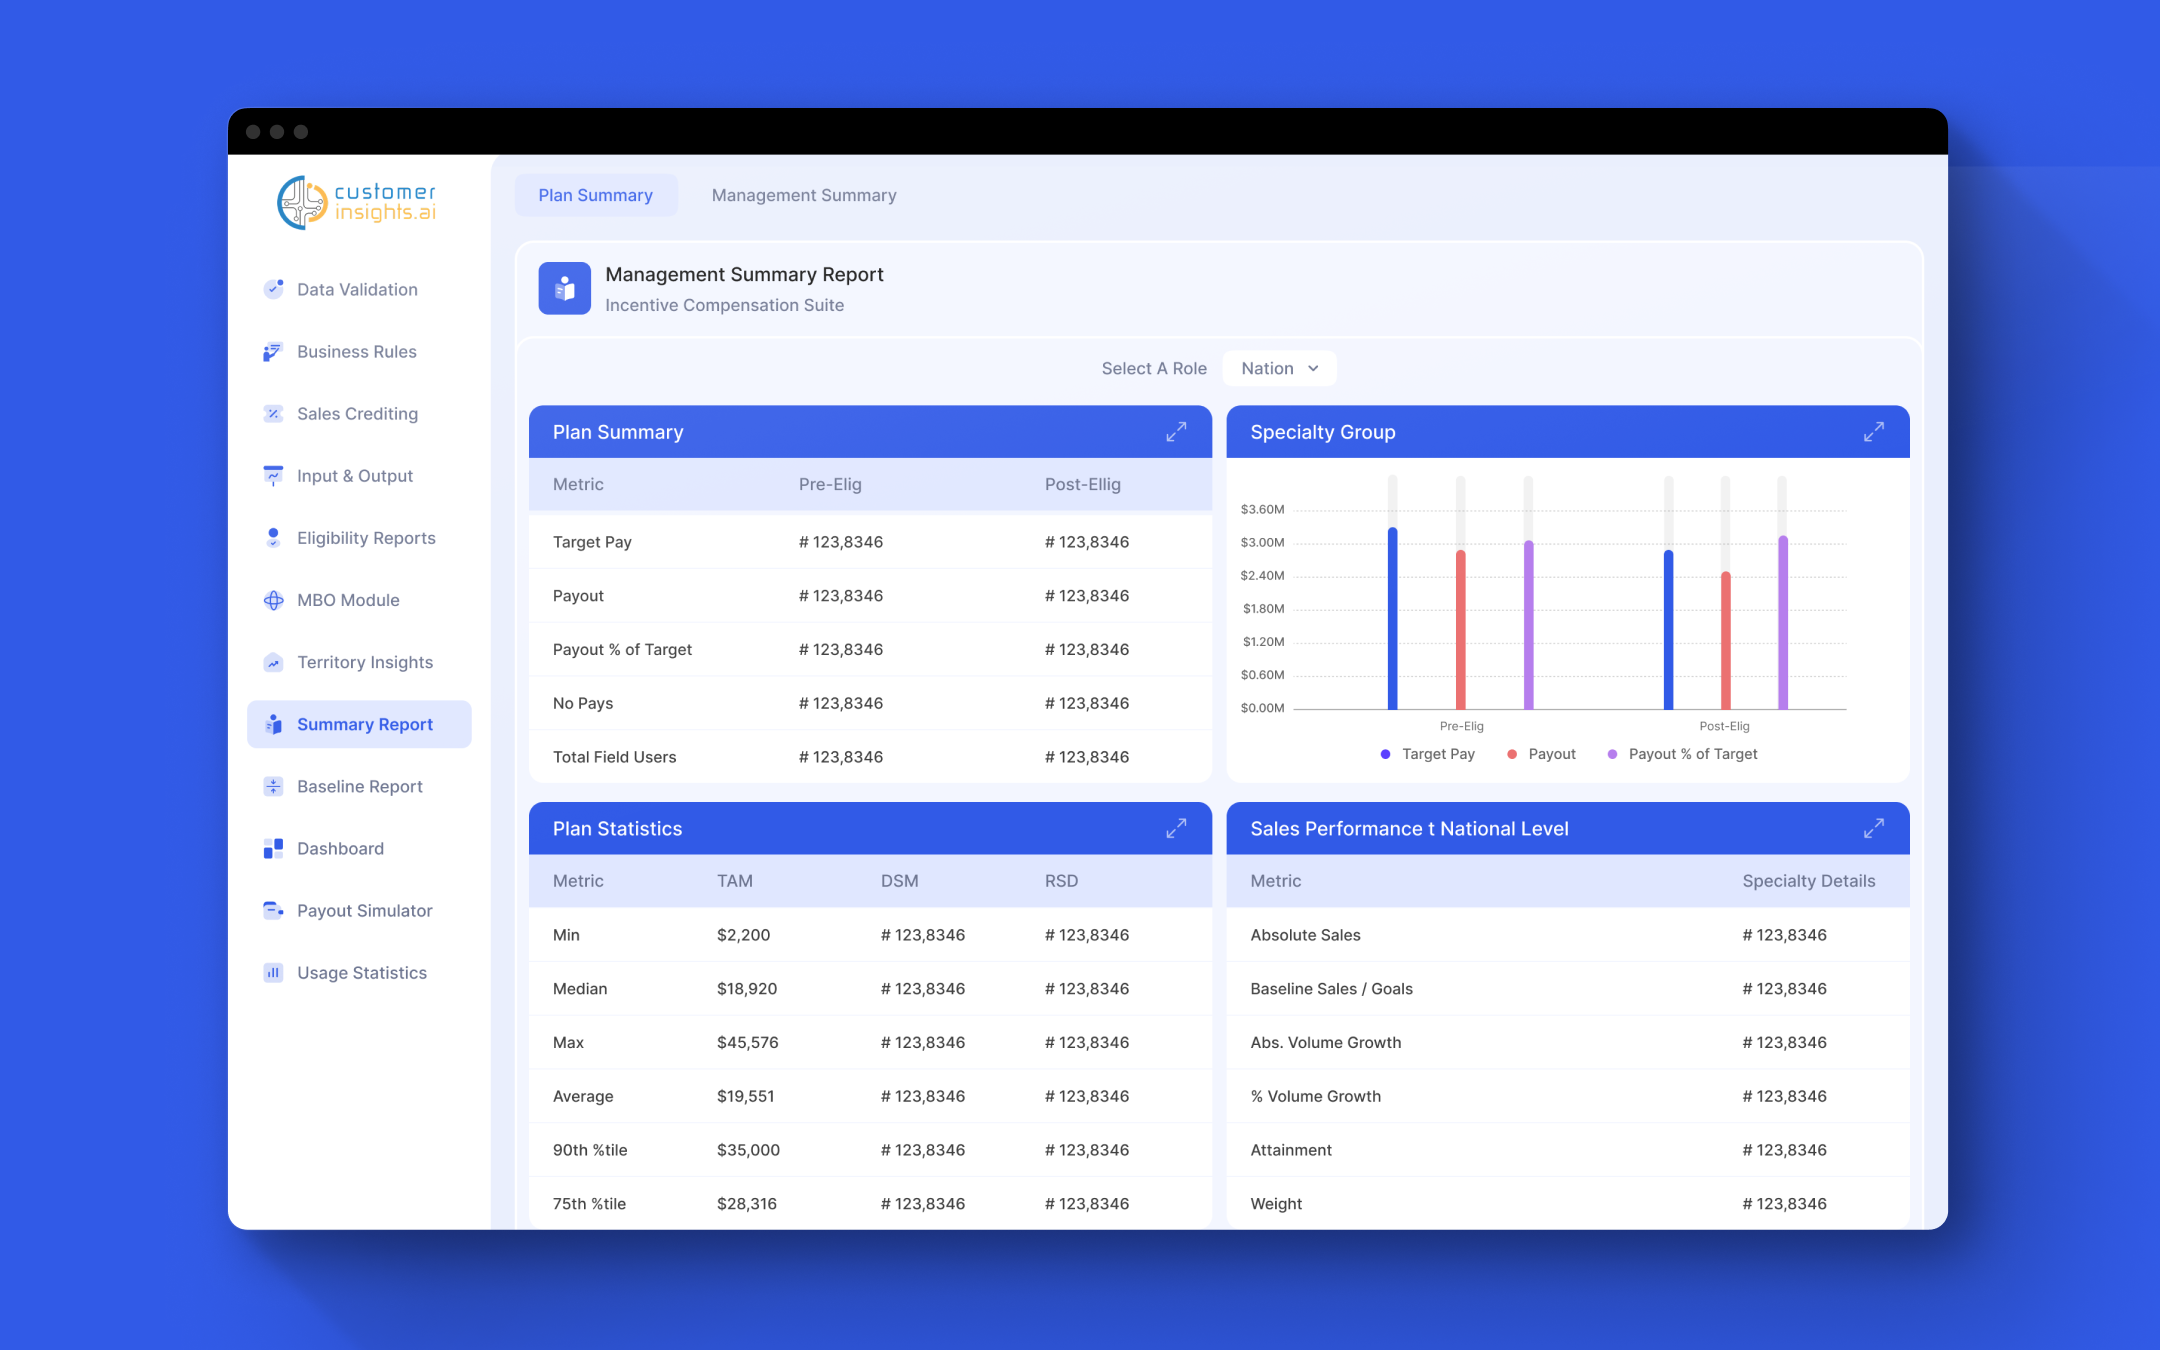Click the Dashboard sidebar icon

coord(273,848)
